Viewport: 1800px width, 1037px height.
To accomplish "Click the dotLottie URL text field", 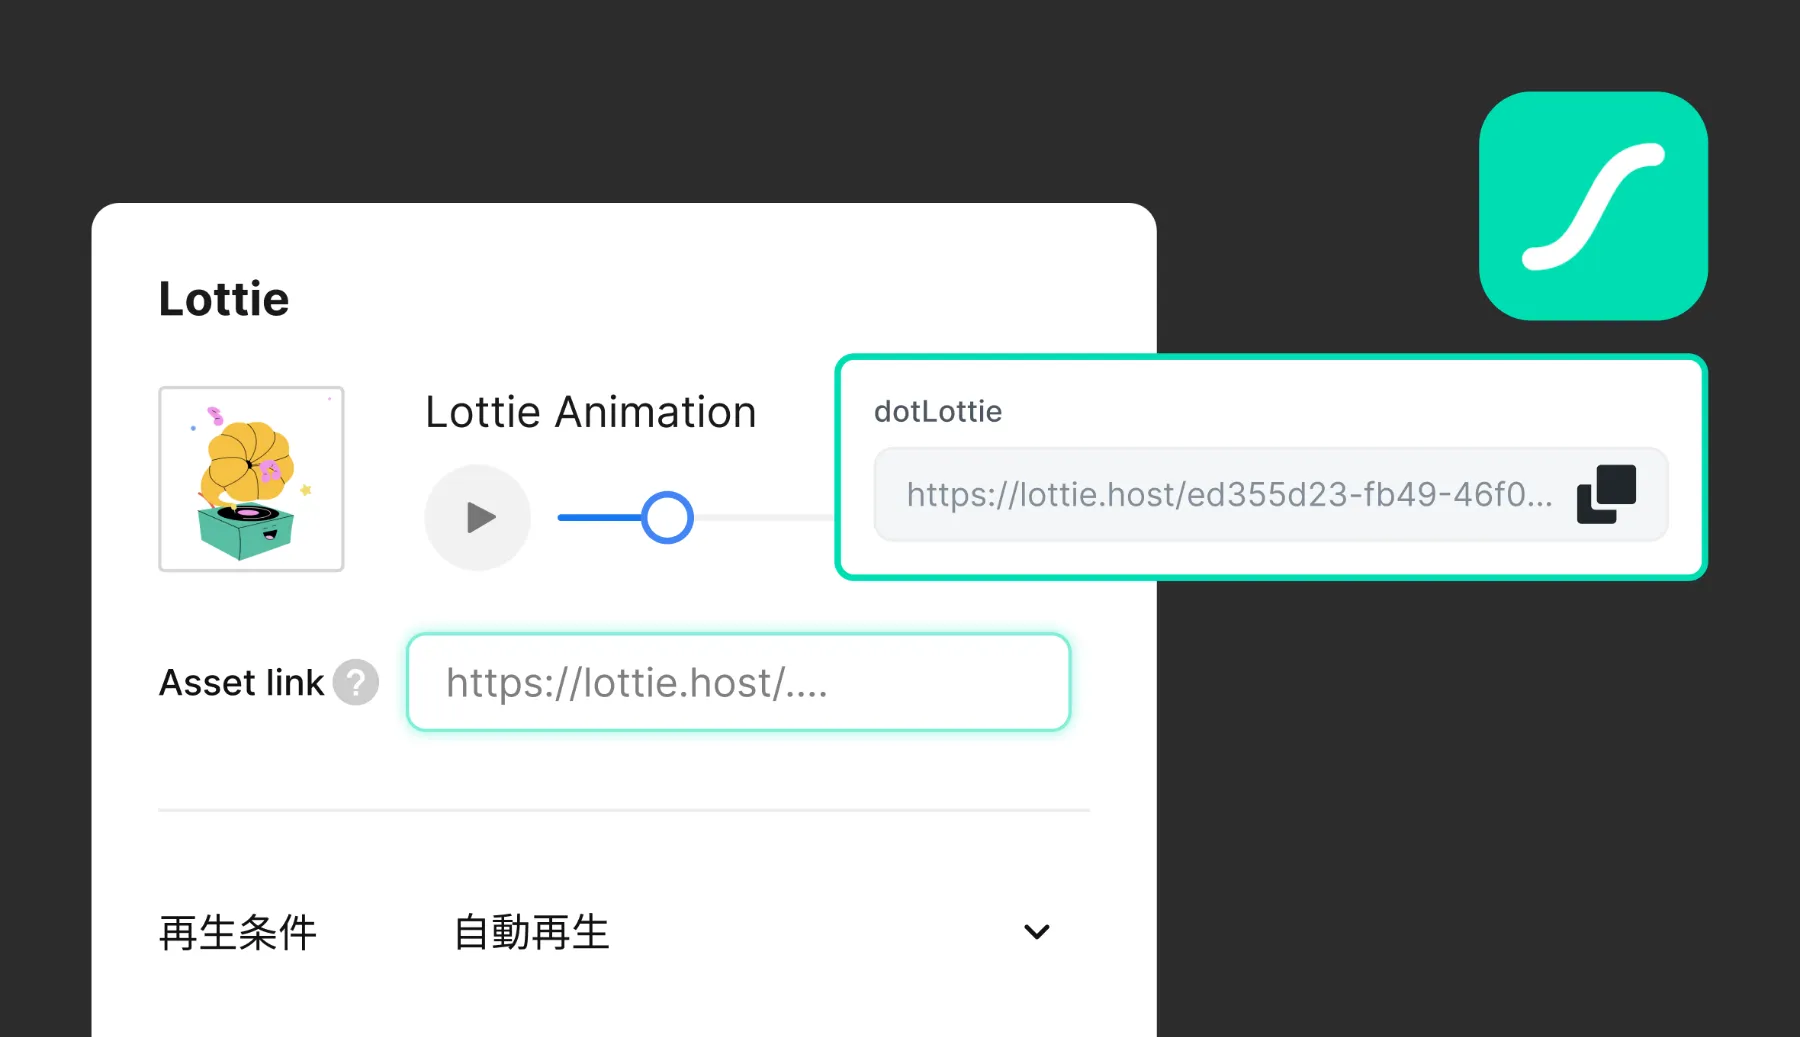I will 1271,494.
